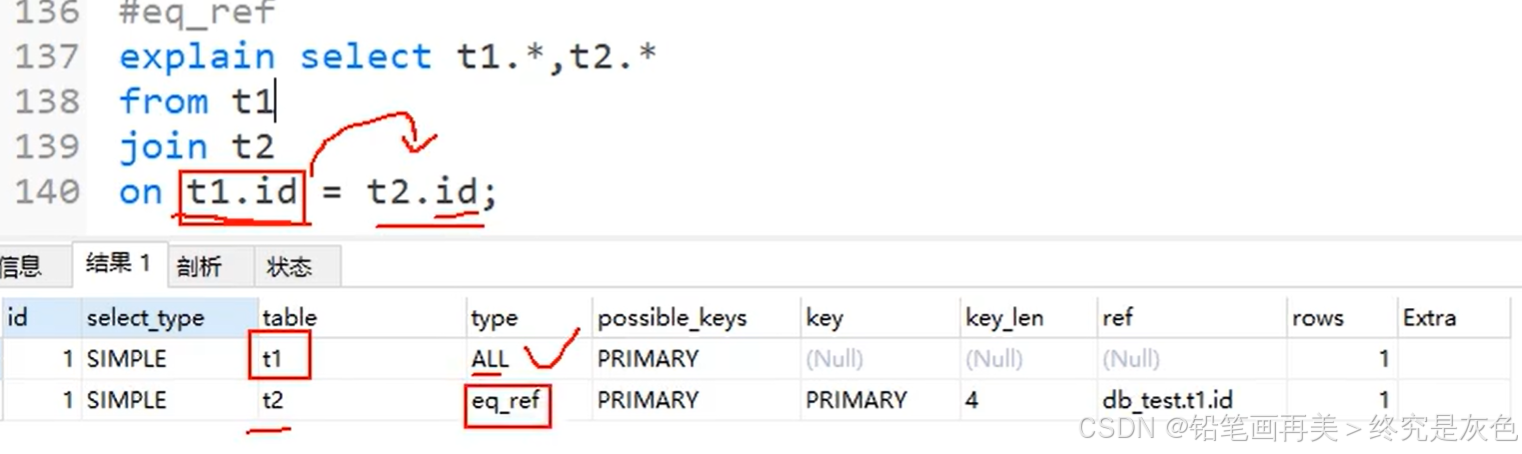Click line 137 explain select statement

[388, 56]
